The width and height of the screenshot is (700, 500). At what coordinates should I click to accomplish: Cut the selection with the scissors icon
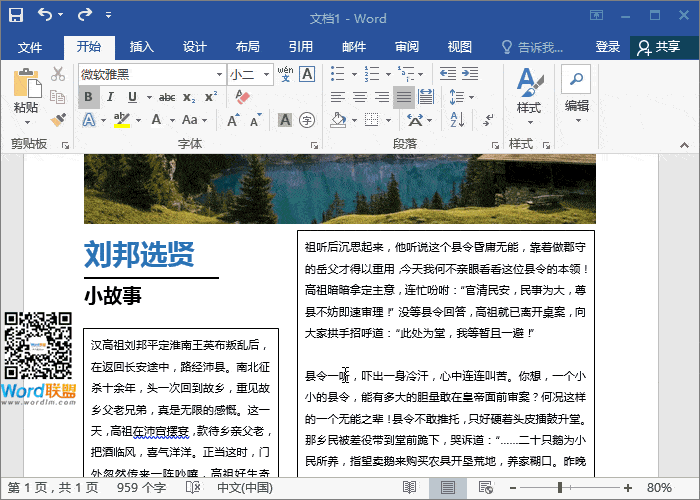tap(58, 74)
